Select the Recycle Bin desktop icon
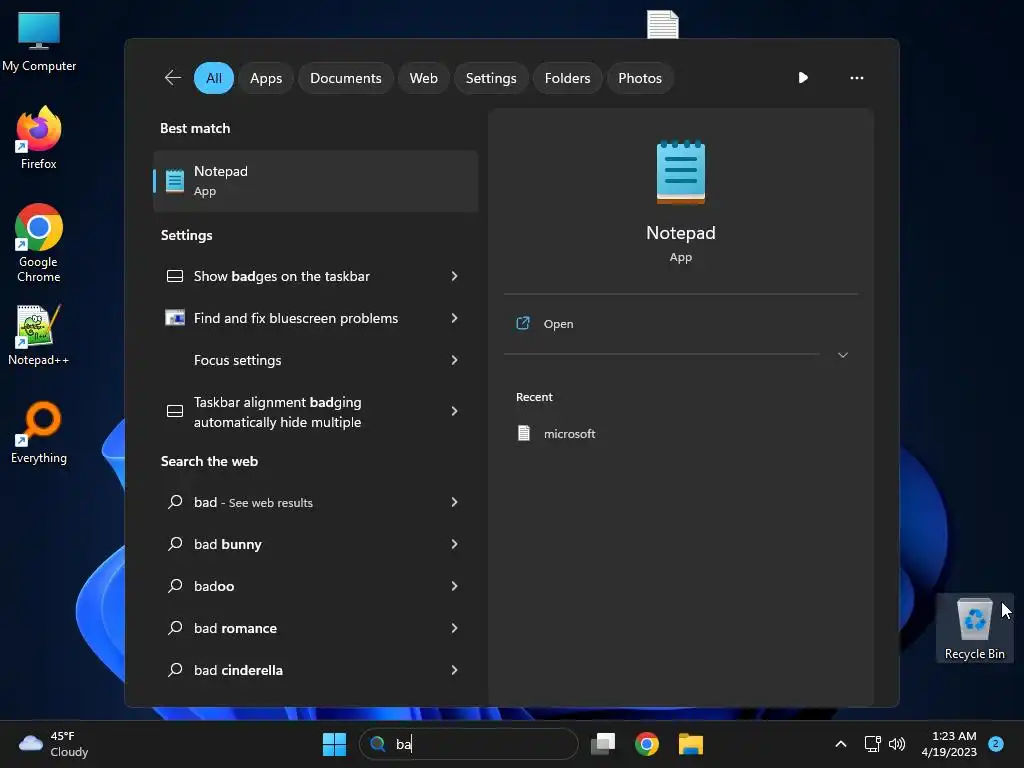Screen dimensions: 1024x768 [974, 628]
